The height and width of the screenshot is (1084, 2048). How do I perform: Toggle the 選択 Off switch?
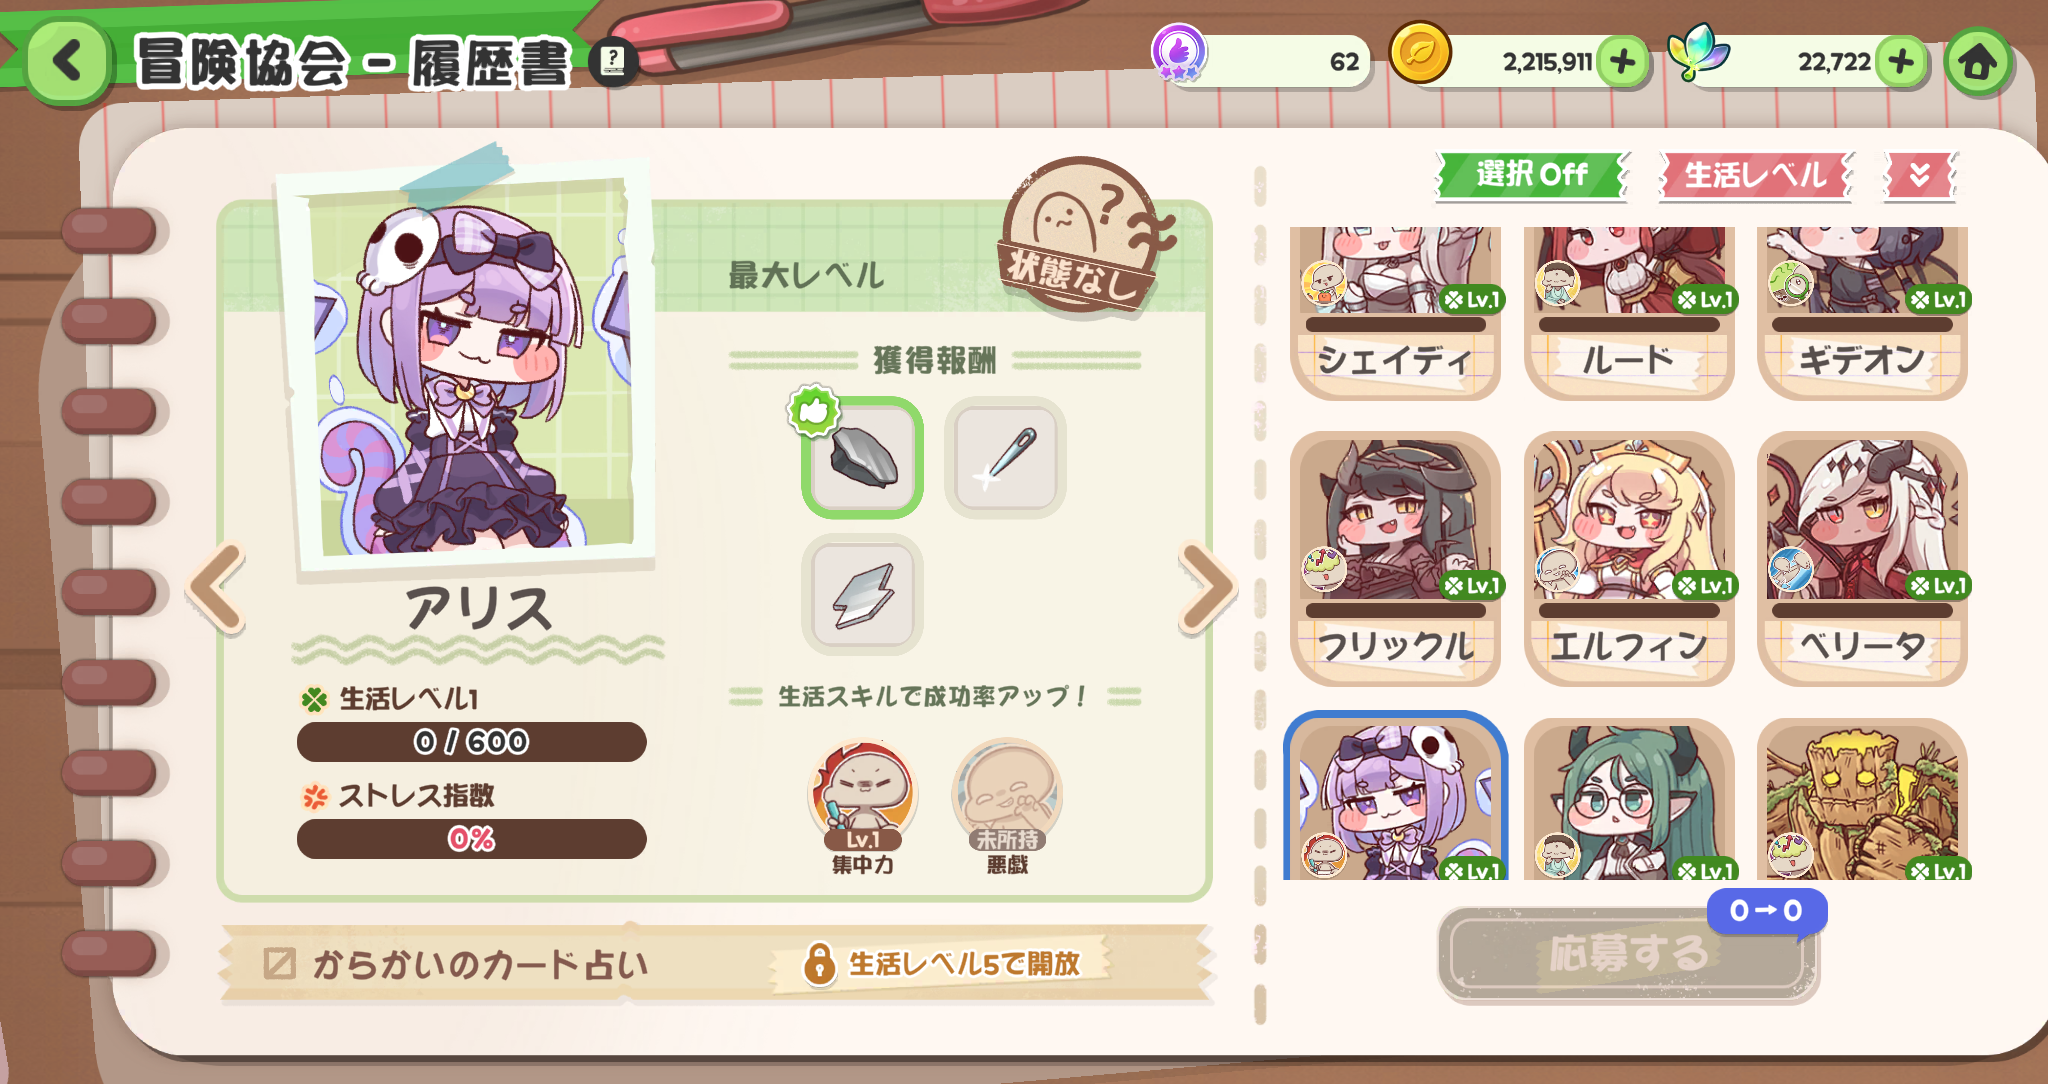point(1531,175)
